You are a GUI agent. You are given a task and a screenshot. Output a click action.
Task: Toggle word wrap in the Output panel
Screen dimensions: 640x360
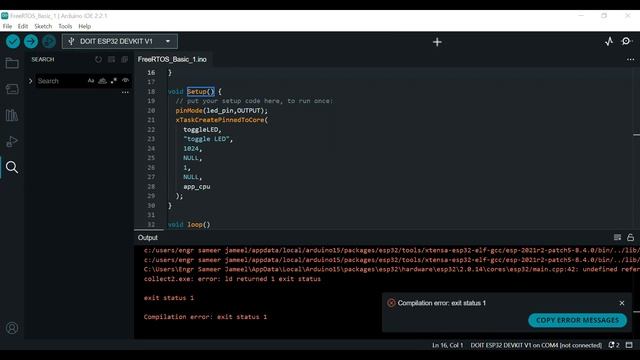pyautogui.click(x=617, y=237)
